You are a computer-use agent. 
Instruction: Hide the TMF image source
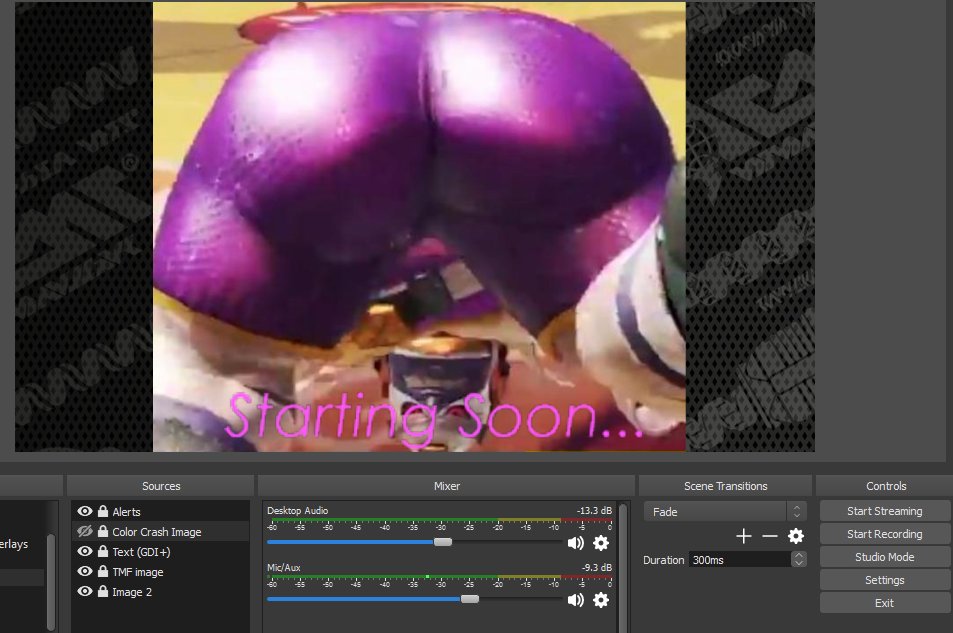[84, 572]
